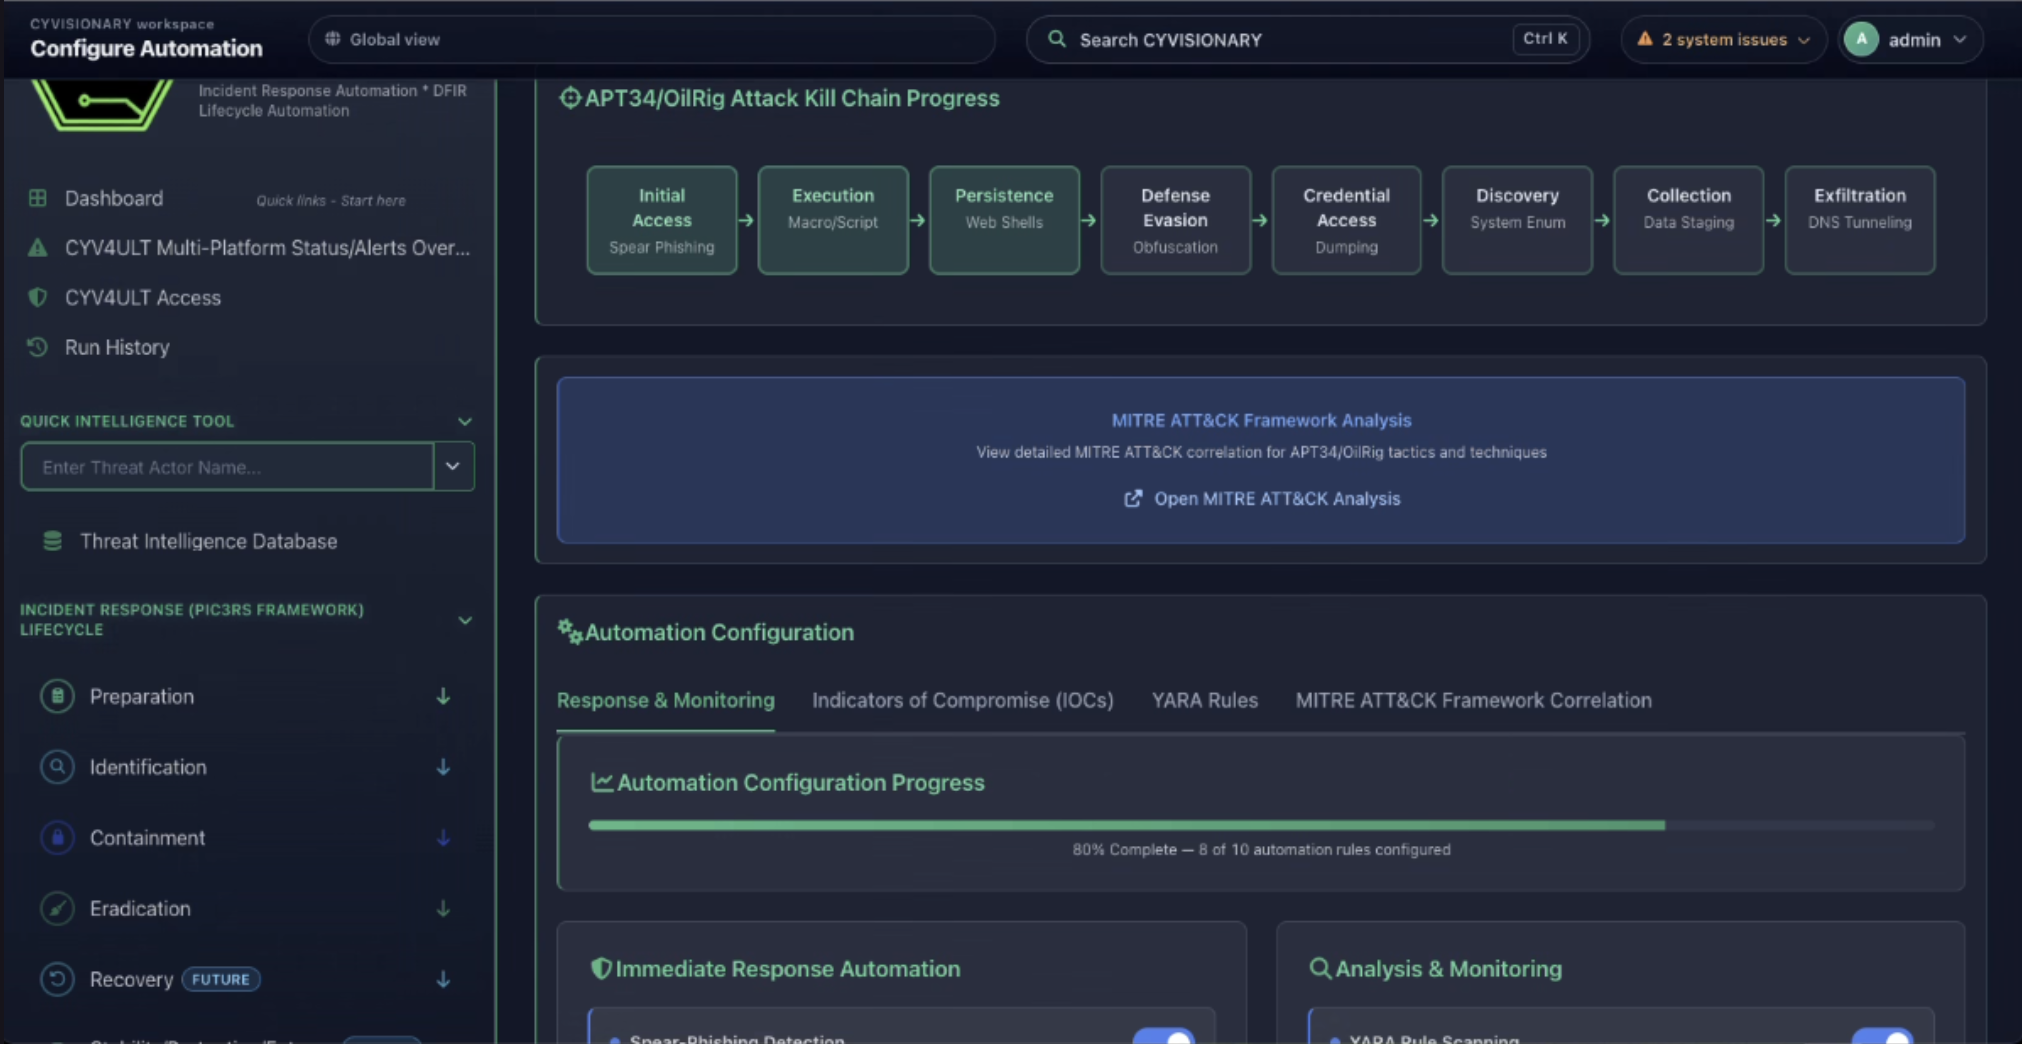Click the Preparation clipboard icon
This screenshot has width=2022, height=1044.
coord(57,696)
